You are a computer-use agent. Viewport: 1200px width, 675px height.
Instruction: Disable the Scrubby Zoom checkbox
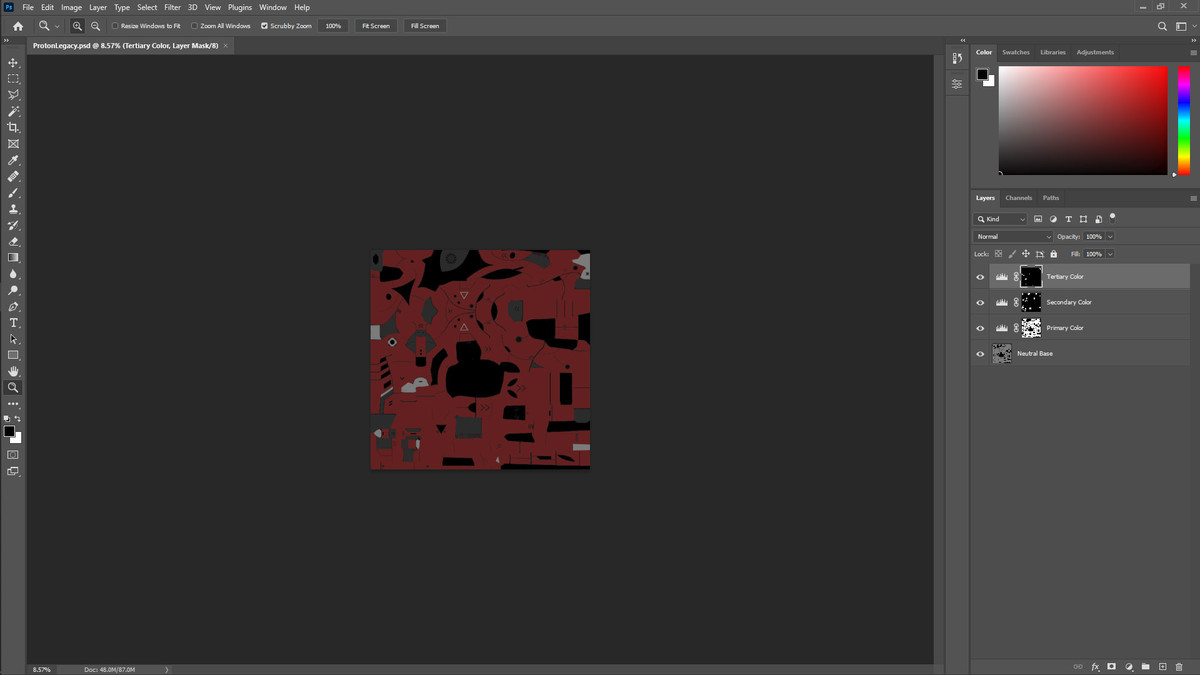264,26
